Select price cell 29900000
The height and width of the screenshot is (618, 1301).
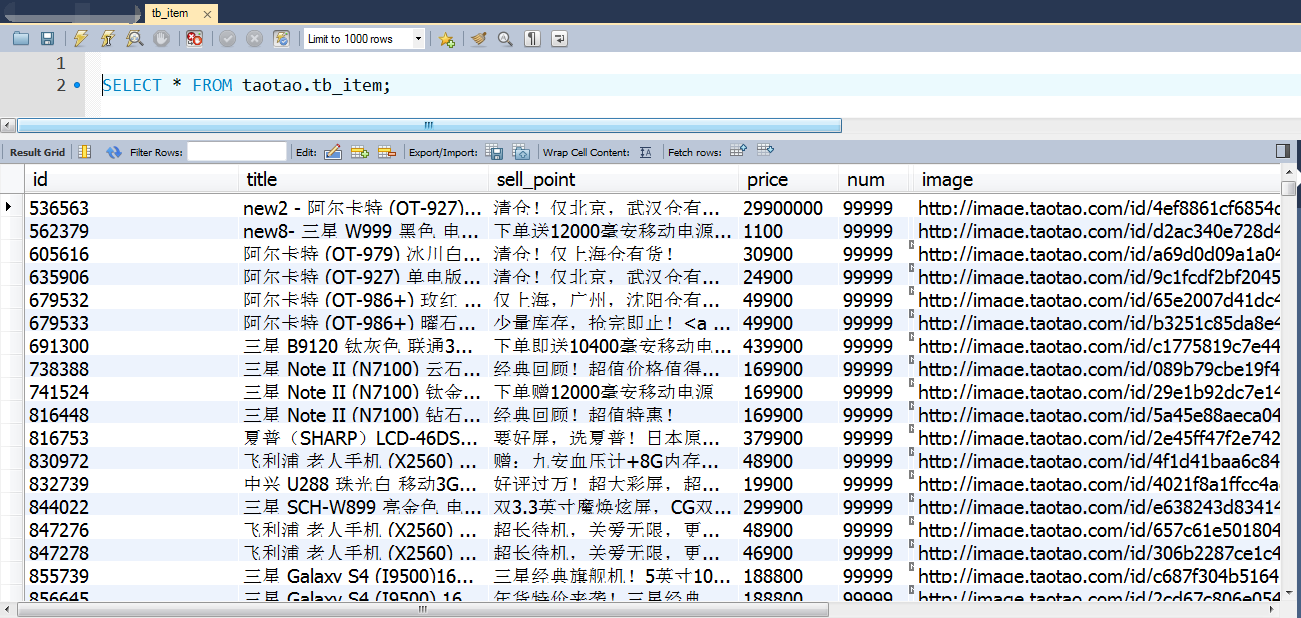tap(789, 208)
